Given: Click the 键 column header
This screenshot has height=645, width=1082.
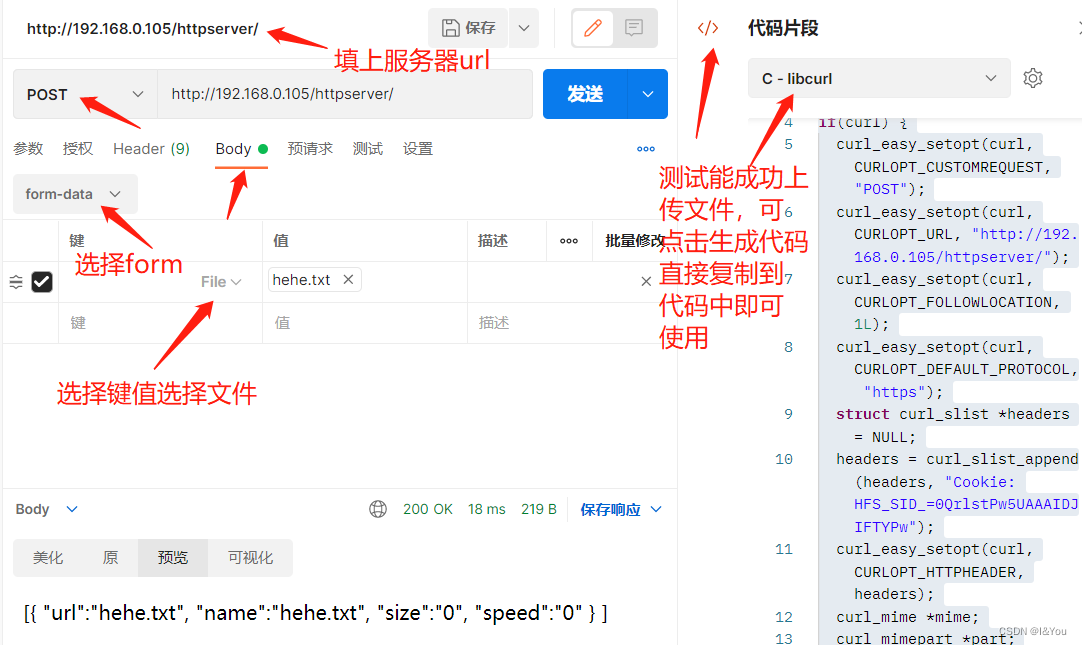Looking at the screenshot, I should click(x=77, y=241).
